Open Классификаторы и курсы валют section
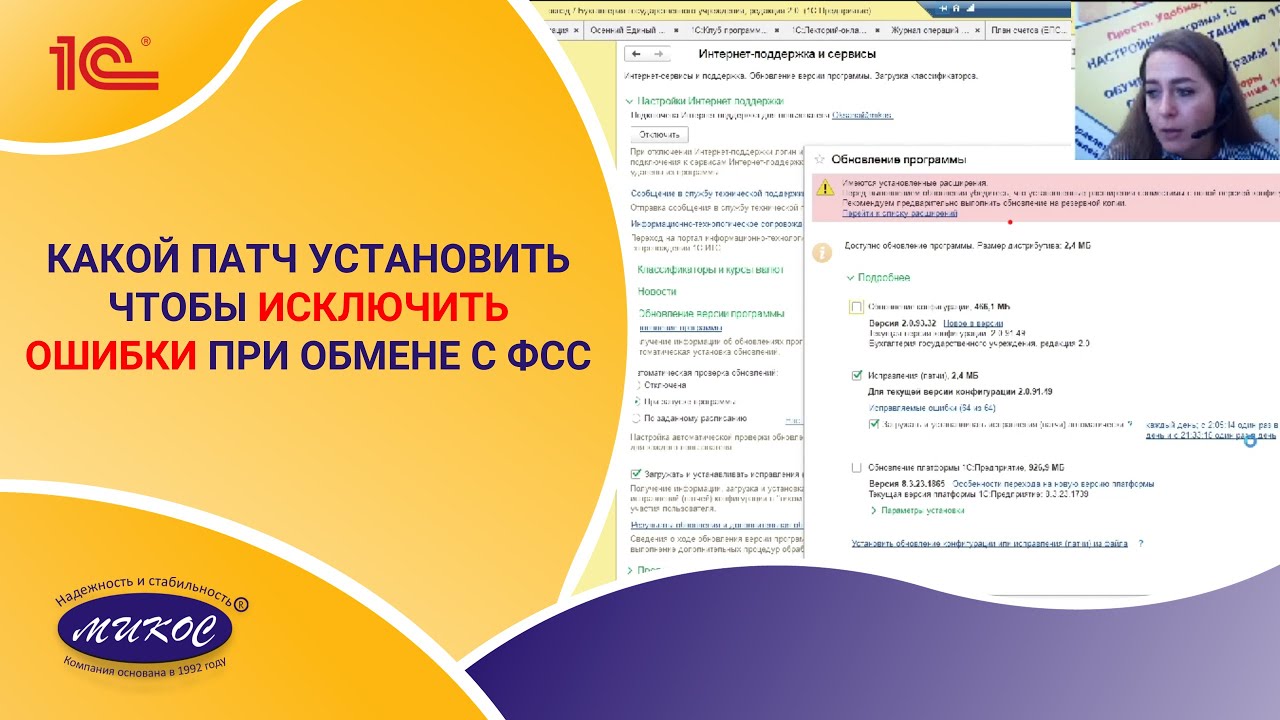Screen dimensions: 1280x720 pyautogui.click(x=711, y=270)
